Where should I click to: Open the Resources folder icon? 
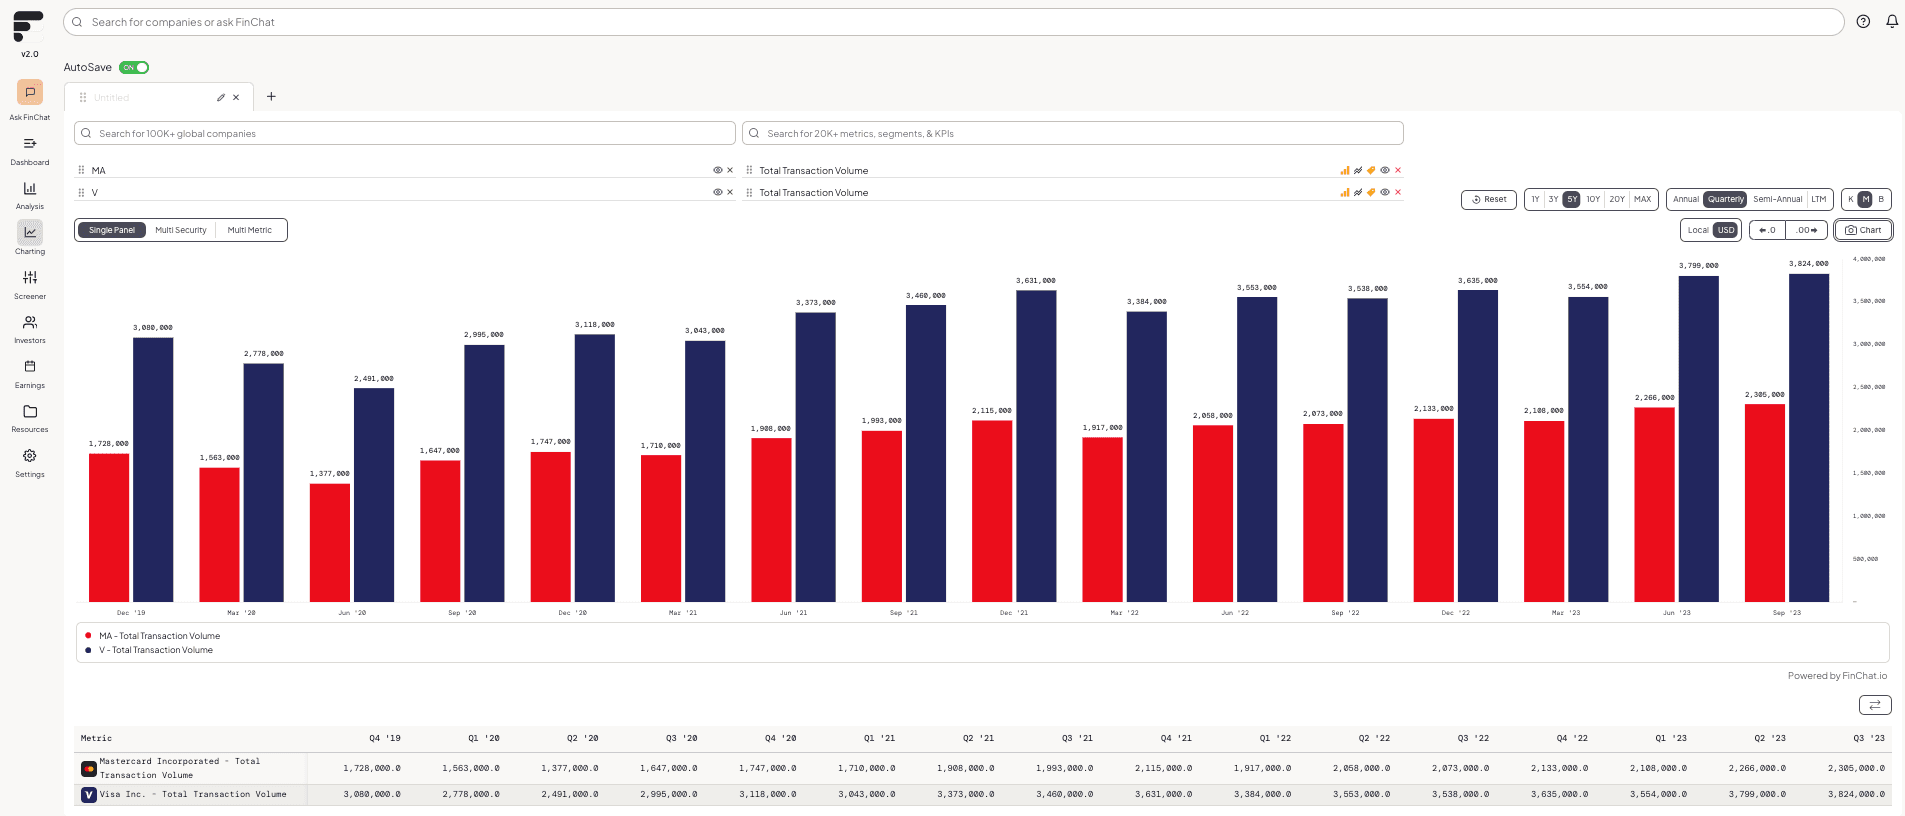coord(30,411)
